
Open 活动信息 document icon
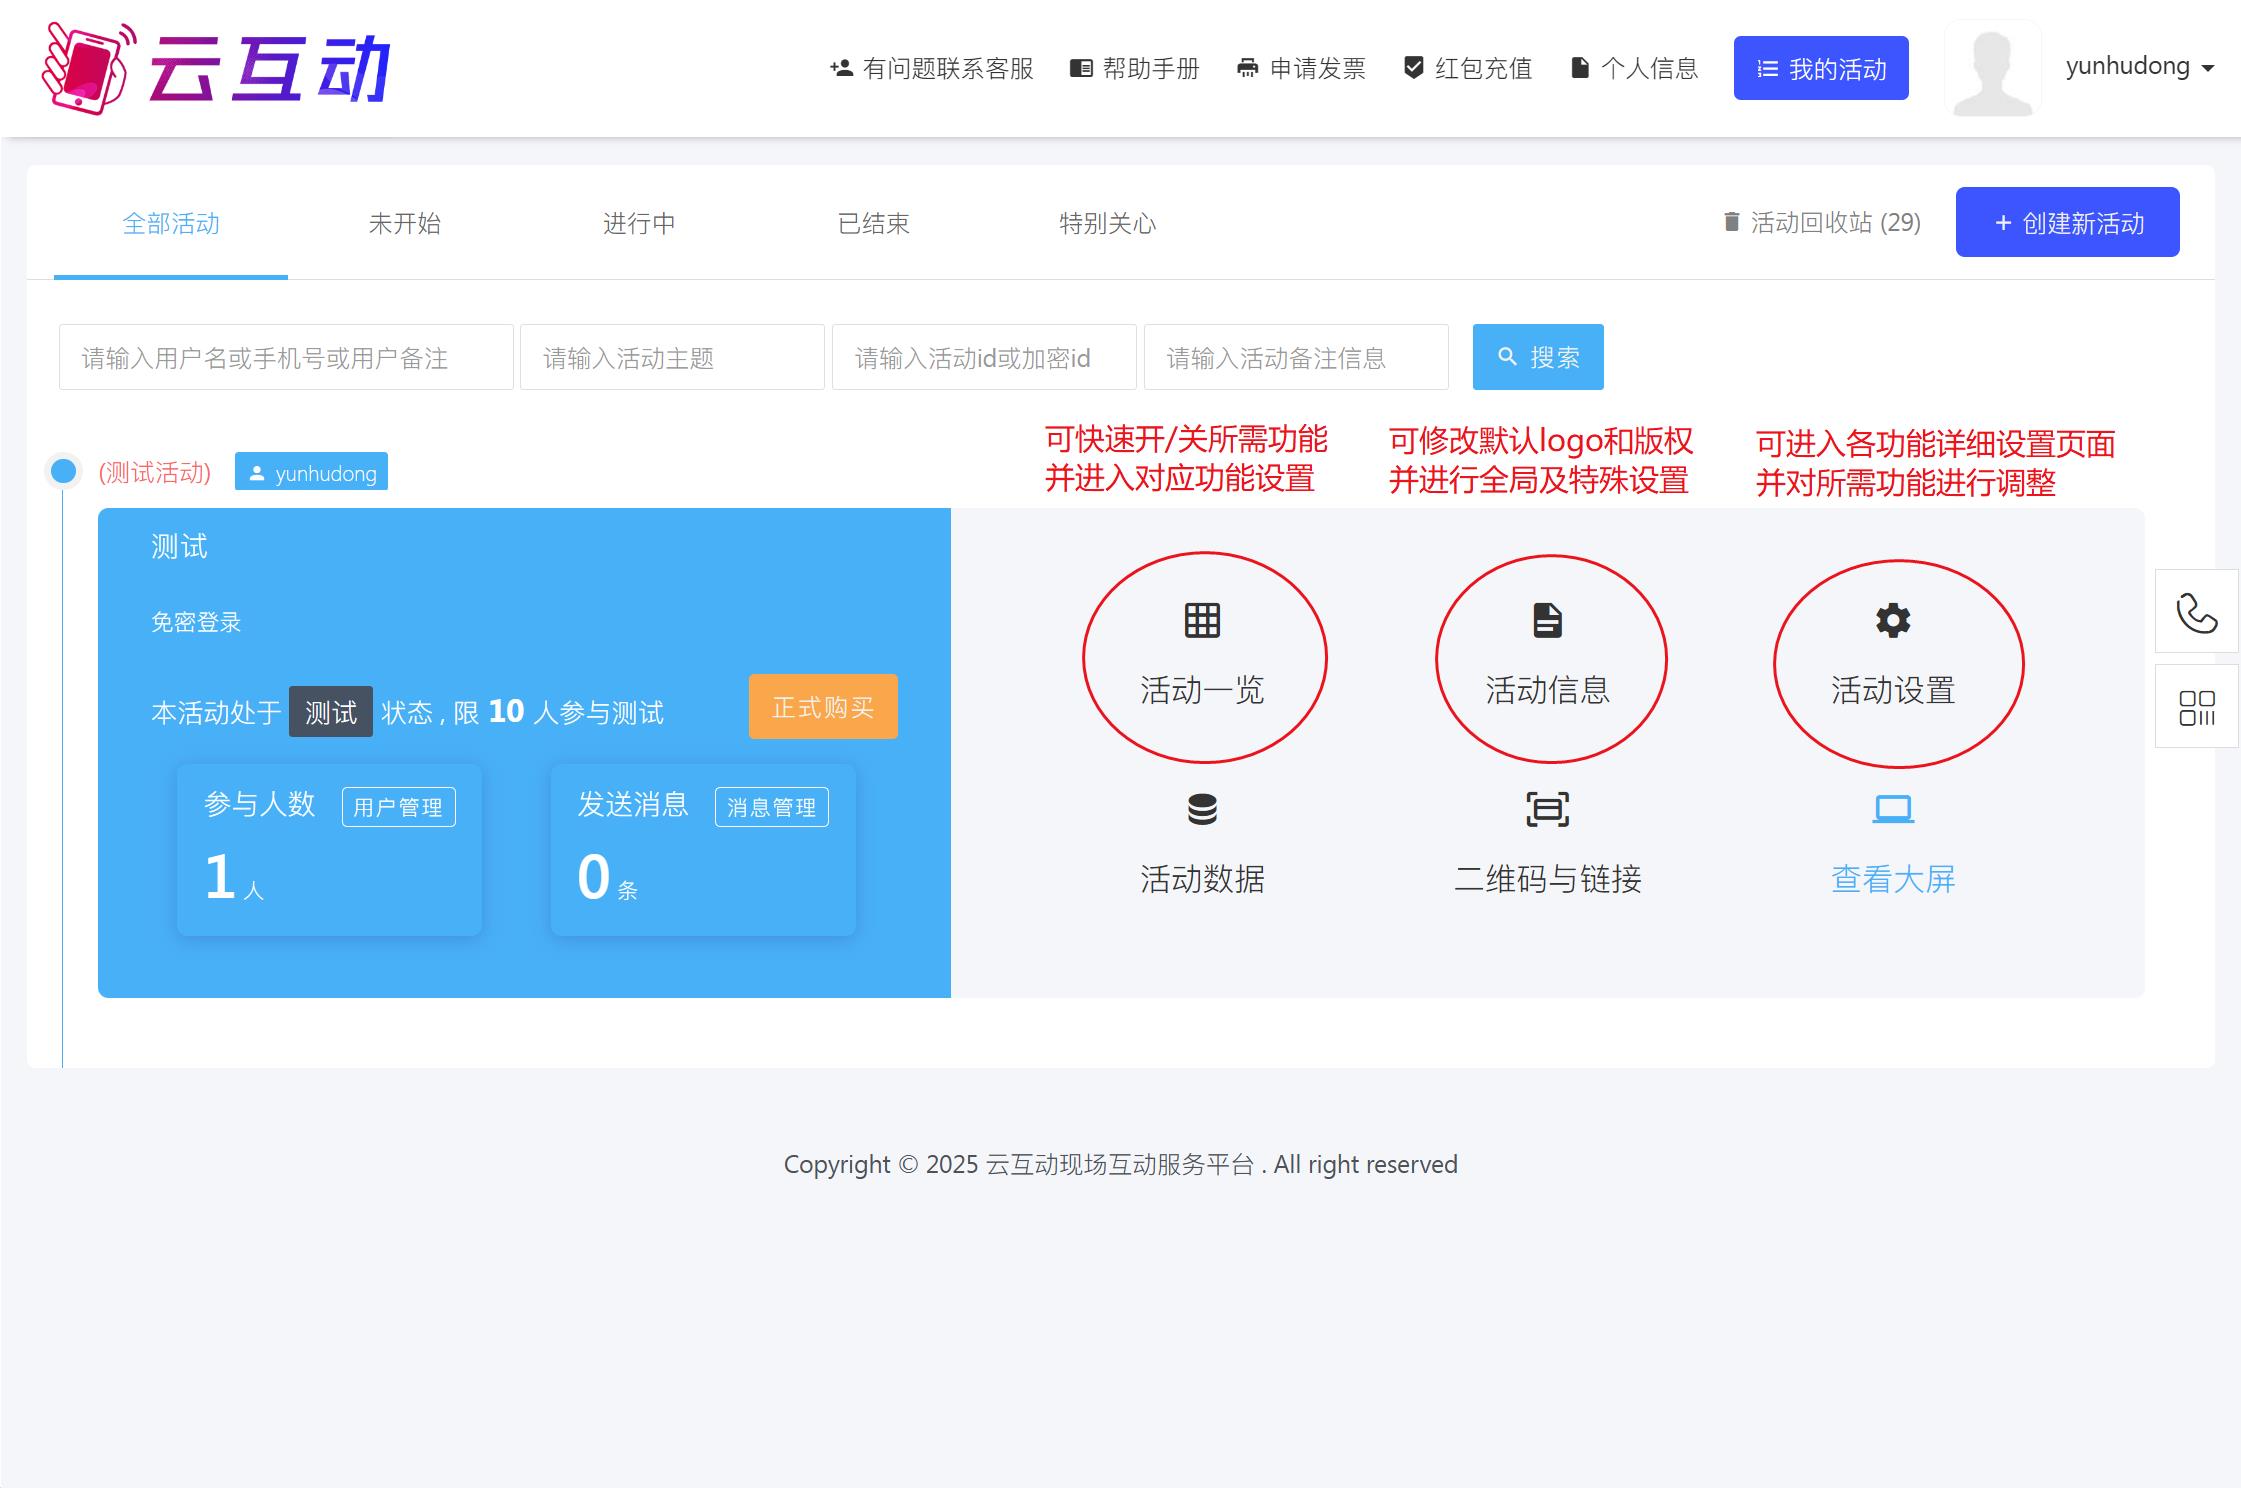(x=1547, y=621)
